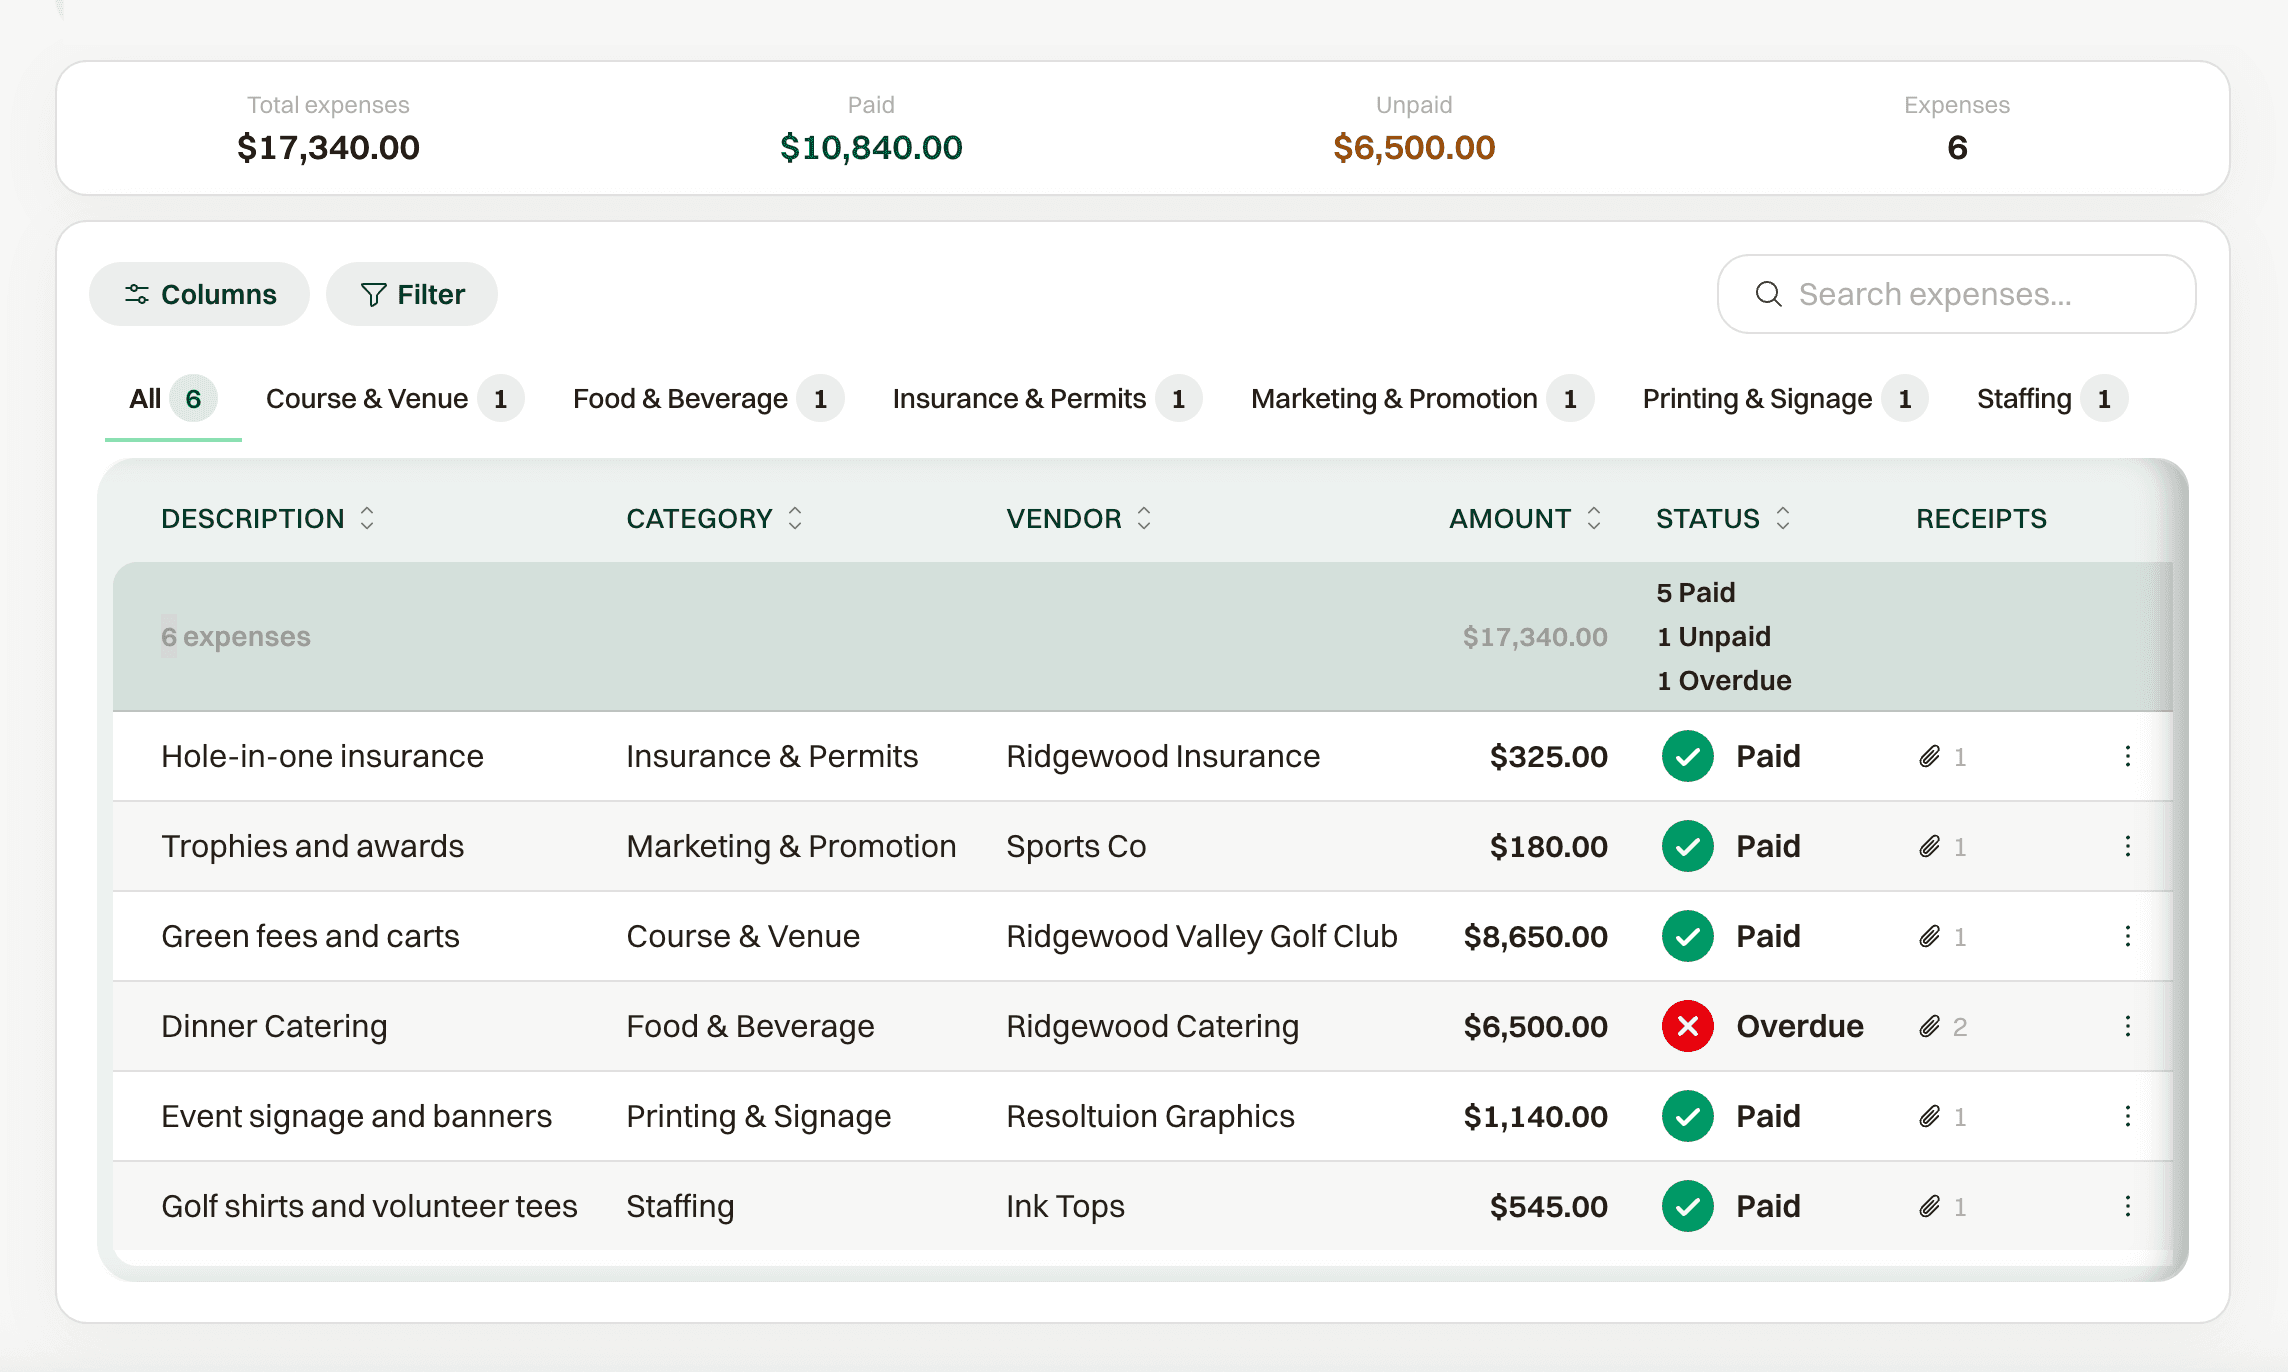Click the 6 expenses summary row label
The width and height of the screenshot is (2288, 1372).
click(x=236, y=637)
